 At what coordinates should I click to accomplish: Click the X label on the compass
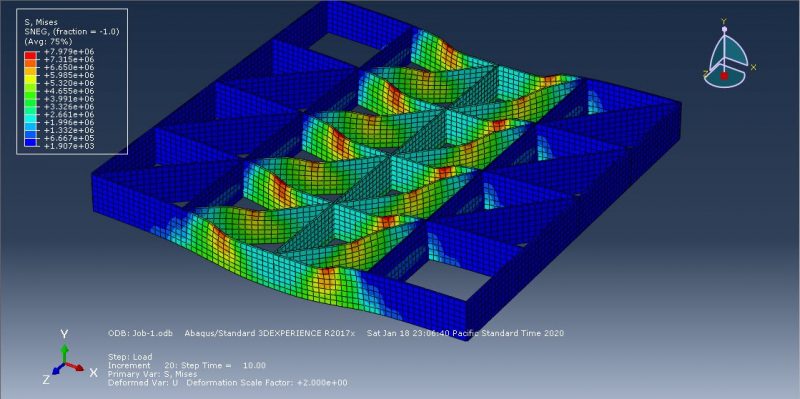click(754, 67)
